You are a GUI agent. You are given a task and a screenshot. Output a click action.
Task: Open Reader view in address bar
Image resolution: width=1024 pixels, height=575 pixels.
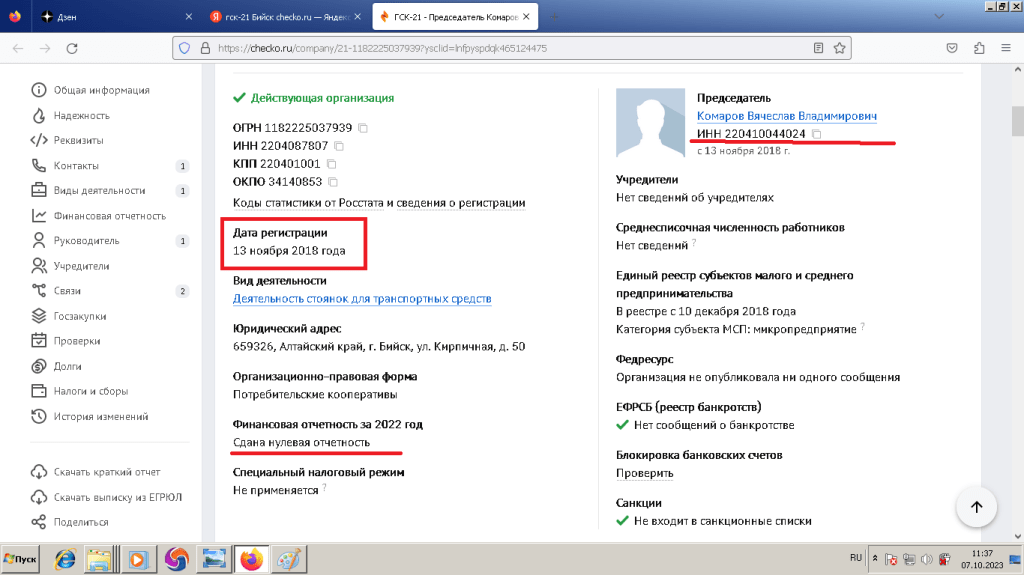819,47
